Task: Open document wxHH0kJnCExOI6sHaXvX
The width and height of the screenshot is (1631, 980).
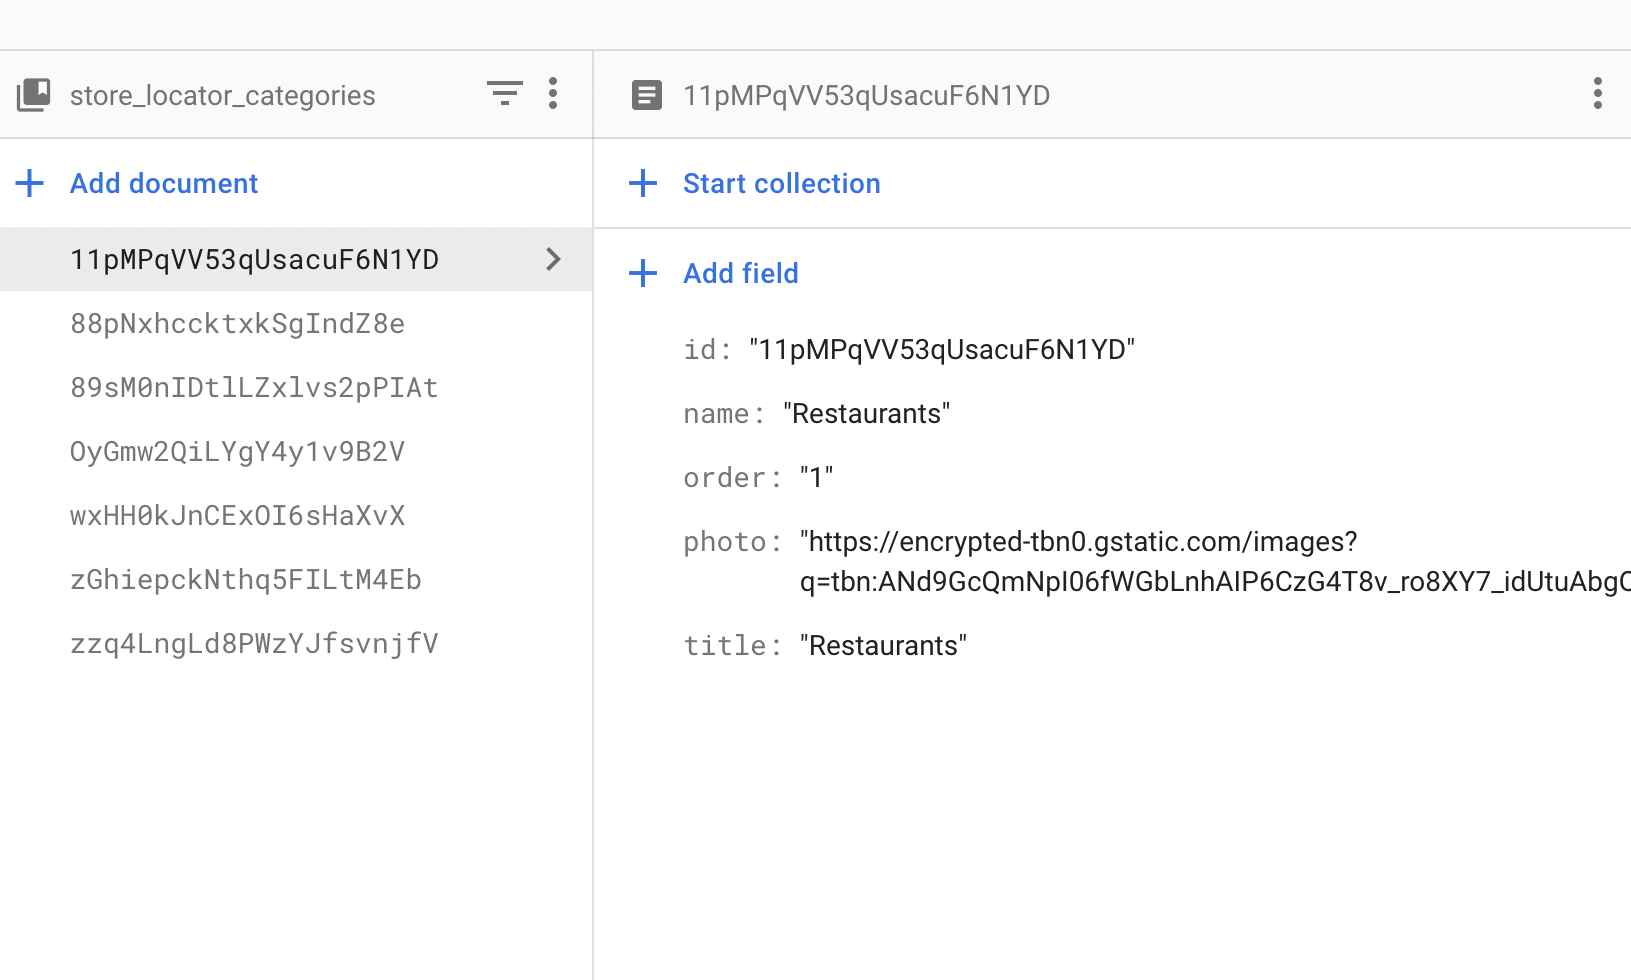Action: (237, 515)
